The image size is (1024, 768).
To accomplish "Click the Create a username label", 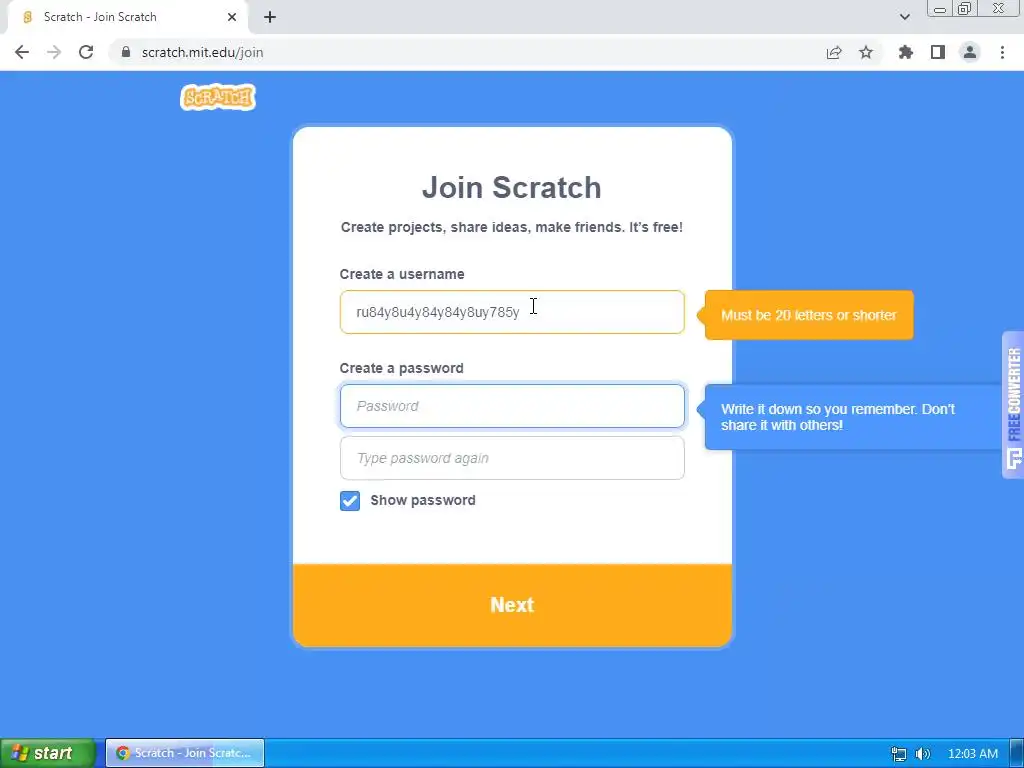I will click(x=402, y=274).
